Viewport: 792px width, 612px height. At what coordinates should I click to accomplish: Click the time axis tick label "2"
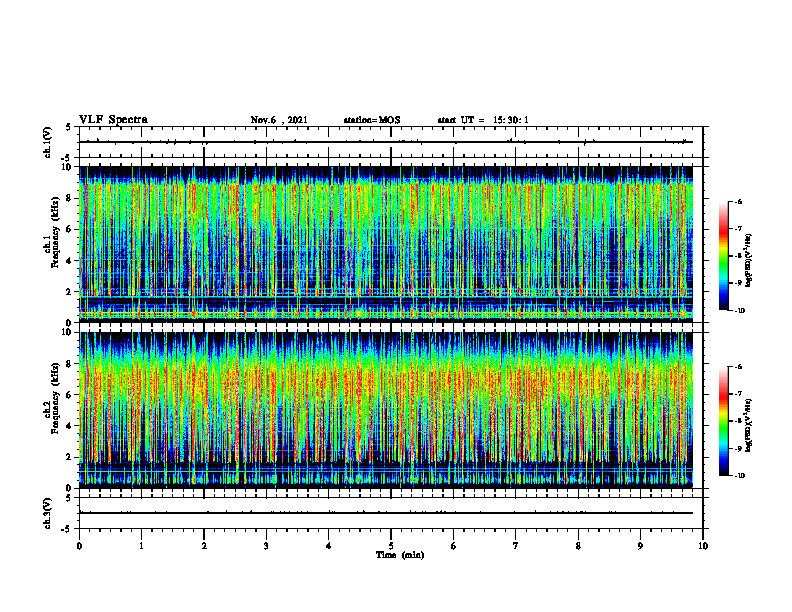click(204, 546)
